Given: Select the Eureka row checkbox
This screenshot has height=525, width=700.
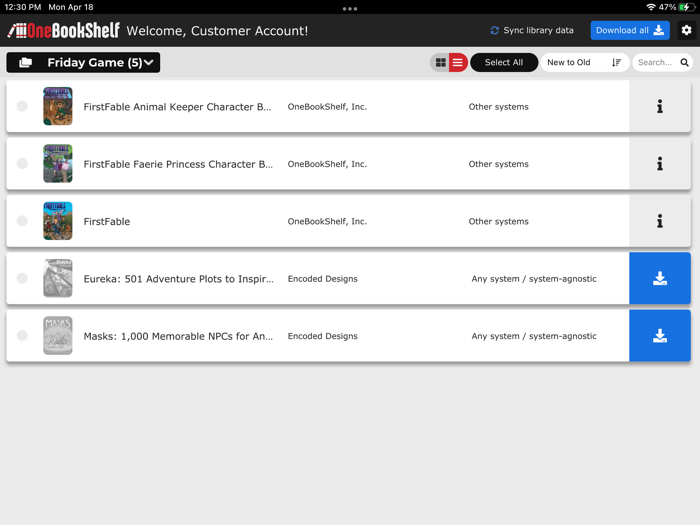Looking at the screenshot, I should point(22,278).
